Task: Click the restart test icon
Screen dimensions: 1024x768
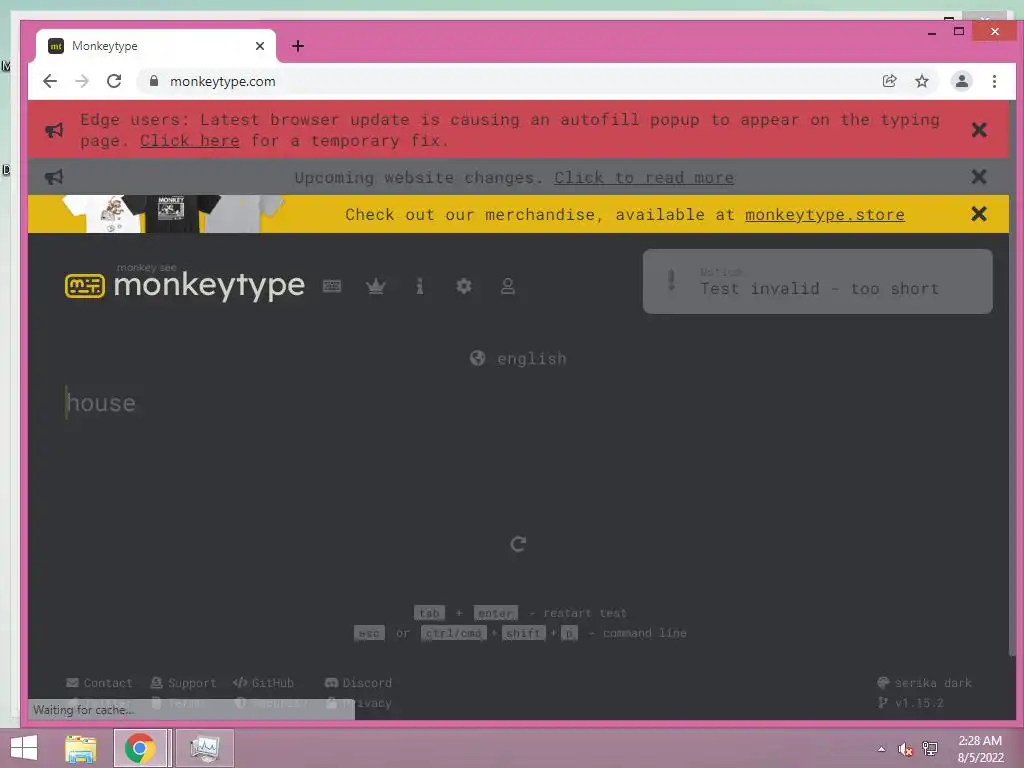Action: (x=518, y=544)
